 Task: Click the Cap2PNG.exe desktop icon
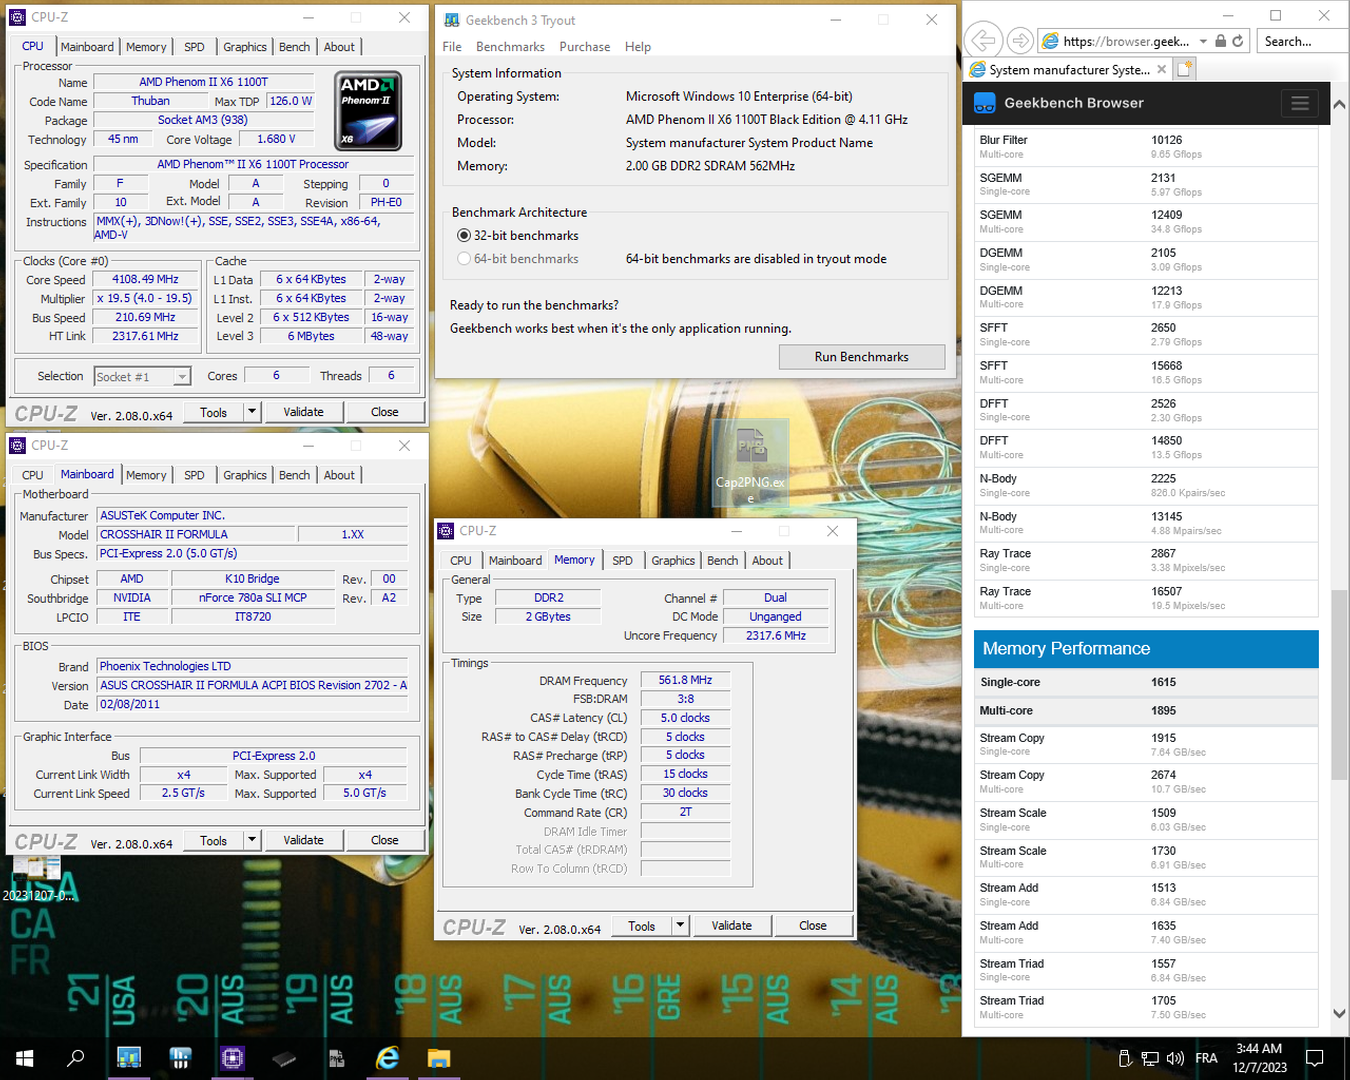751,463
